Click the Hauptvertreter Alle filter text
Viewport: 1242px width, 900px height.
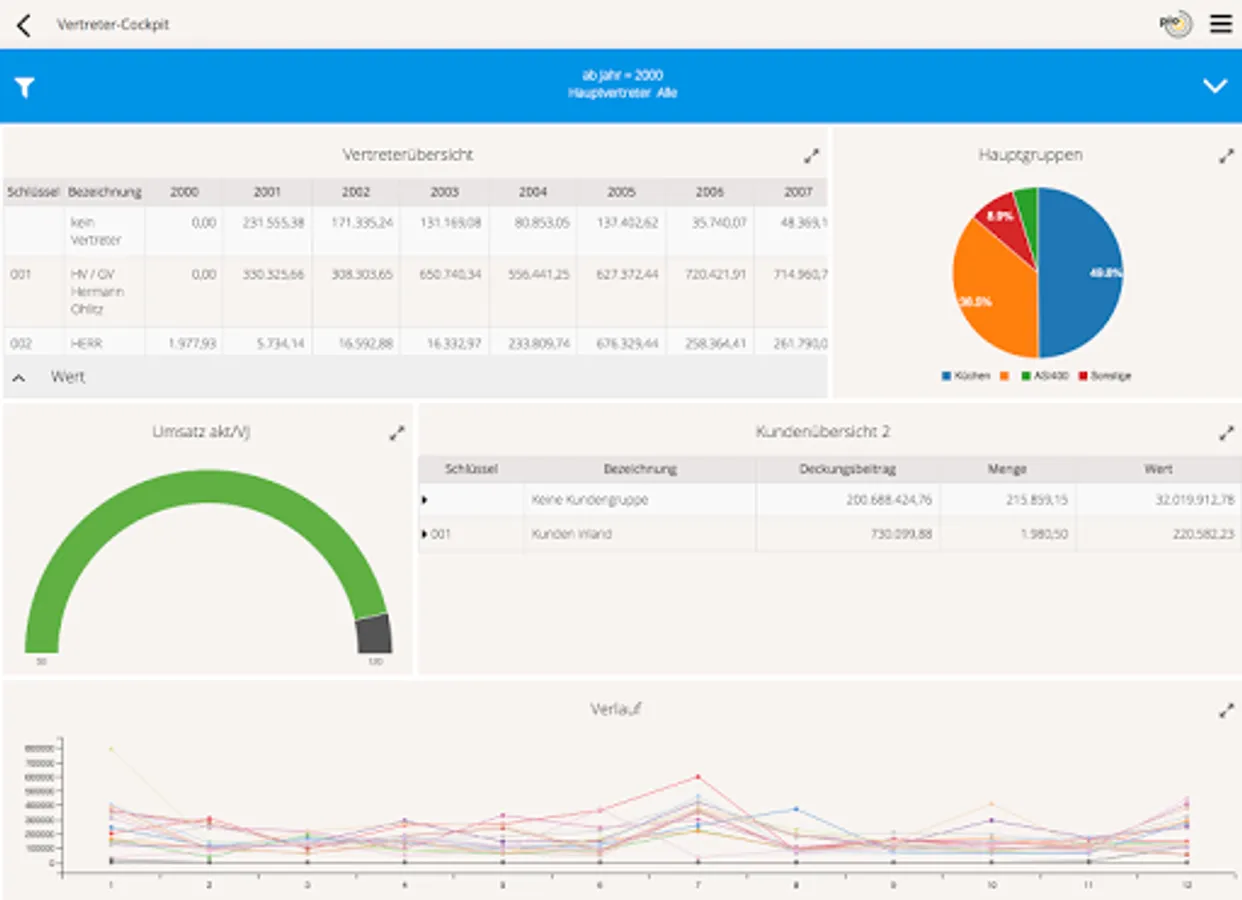[x=620, y=92]
